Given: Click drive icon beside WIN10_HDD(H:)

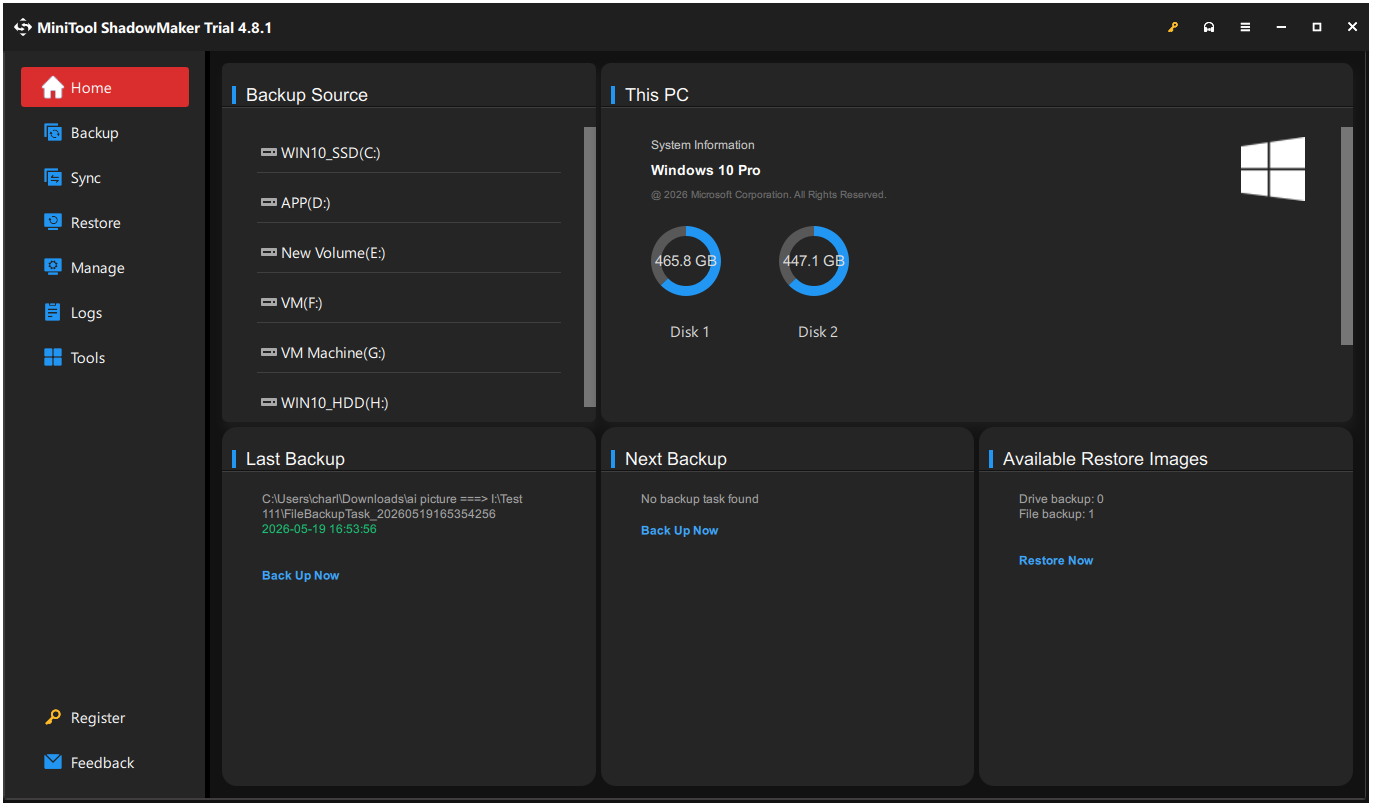Looking at the screenshot, I should pos(269,403).
